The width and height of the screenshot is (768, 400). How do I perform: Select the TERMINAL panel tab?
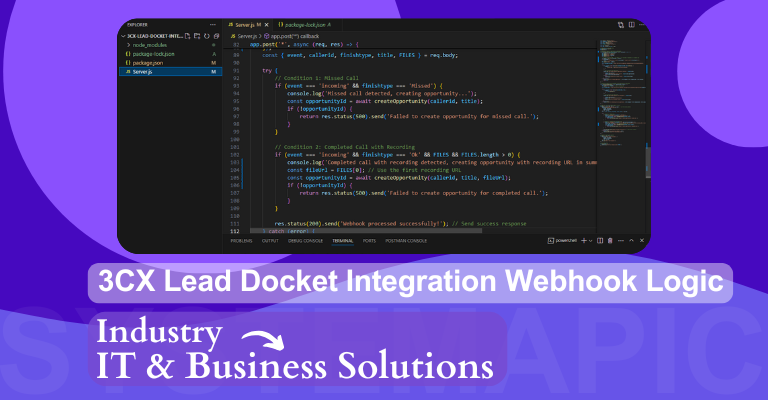coord(342,241)
